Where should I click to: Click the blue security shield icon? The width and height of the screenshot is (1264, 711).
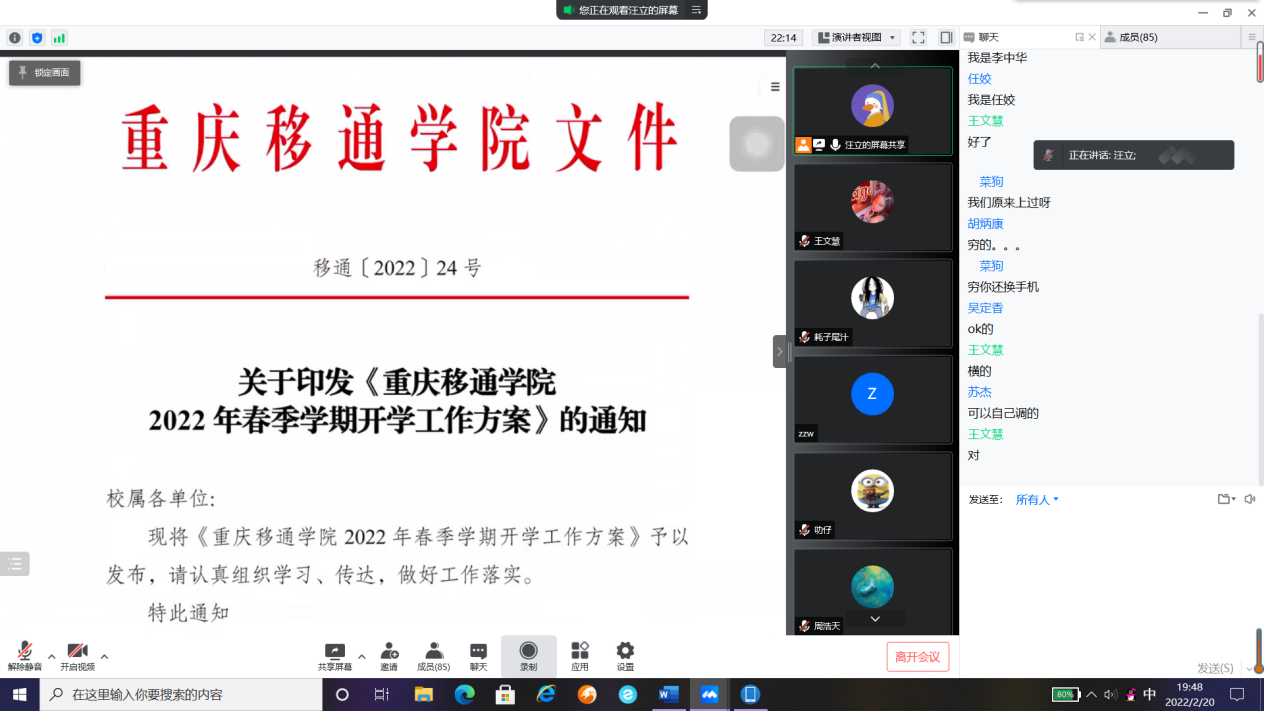(x=37, y=38)
